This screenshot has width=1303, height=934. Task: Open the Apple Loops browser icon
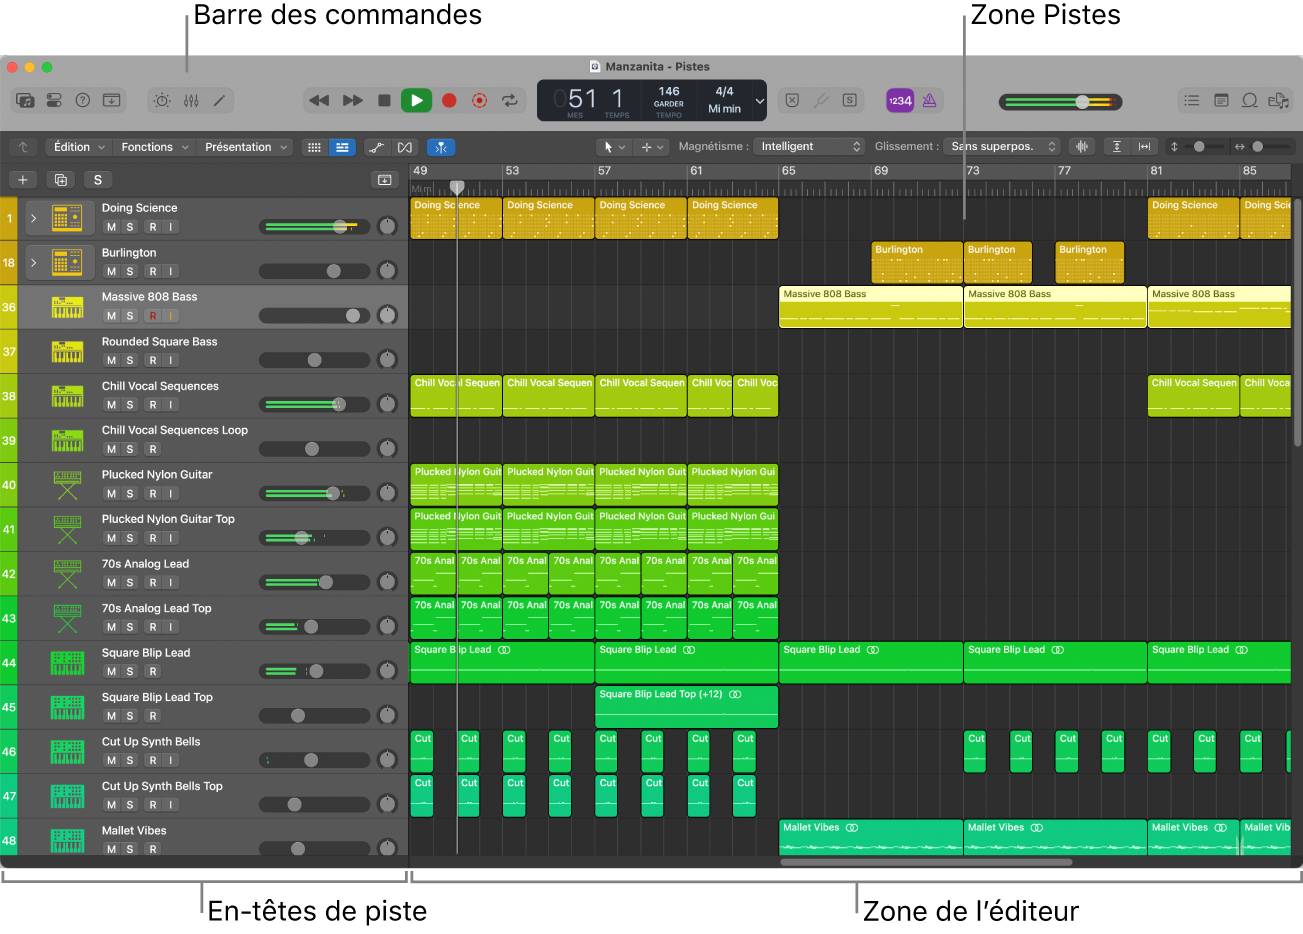(x=1249, y=100)
